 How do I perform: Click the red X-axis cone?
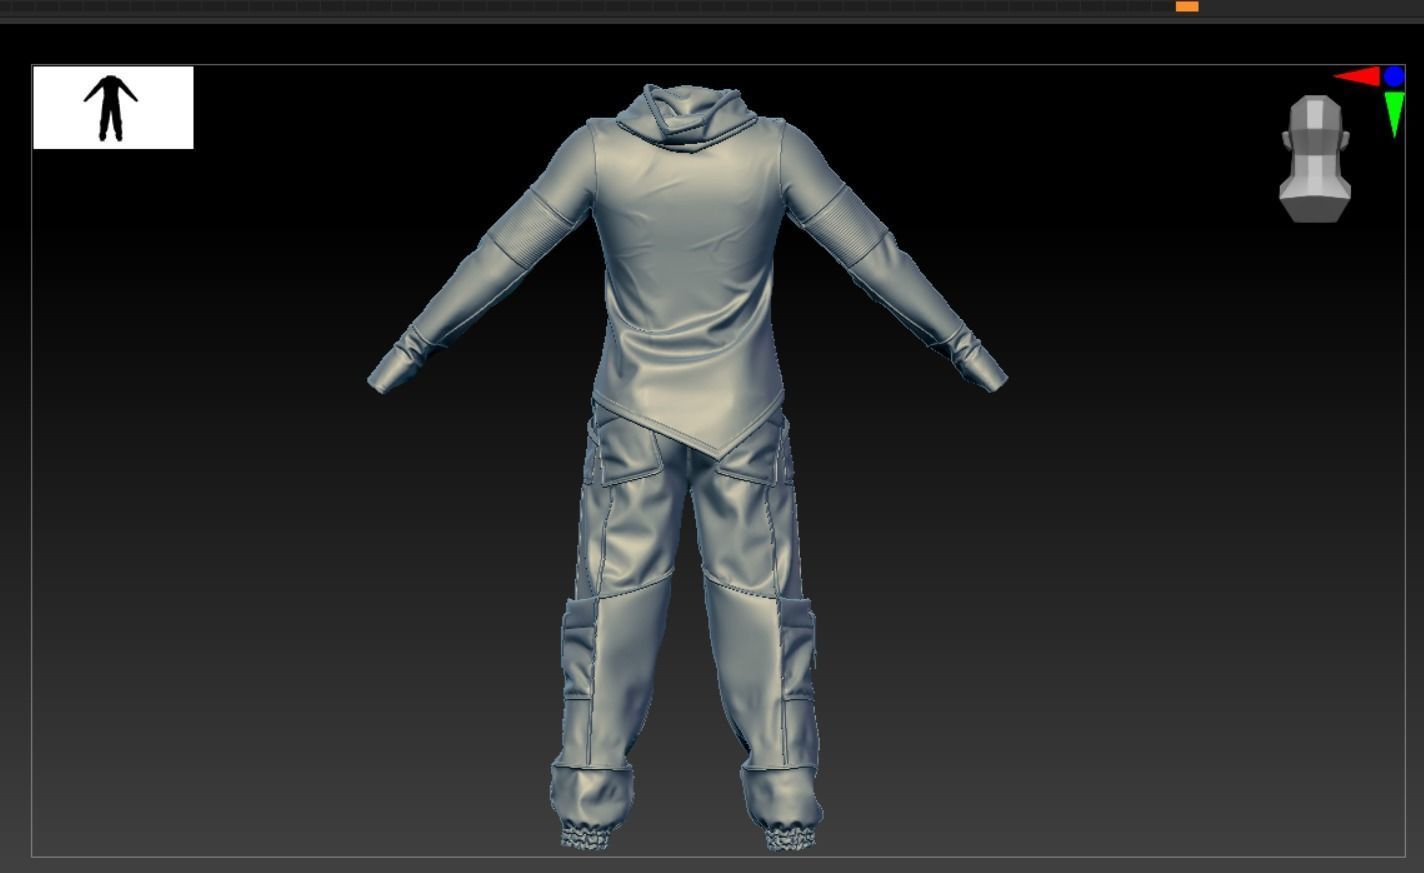tap(1358, 77)
